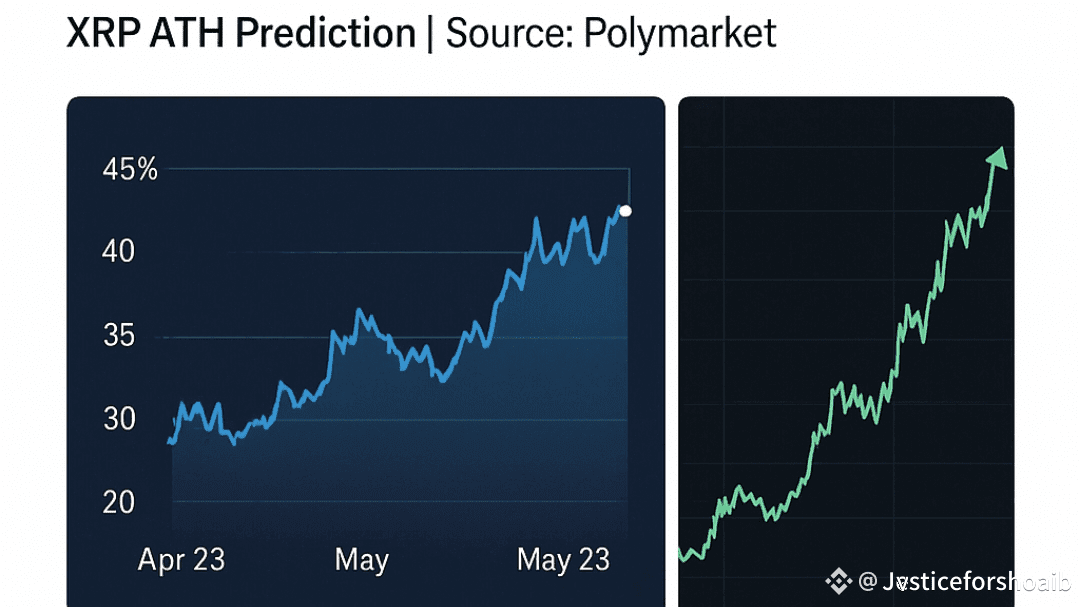
Task: Select the middle May date label
Action: pos(361,560)
